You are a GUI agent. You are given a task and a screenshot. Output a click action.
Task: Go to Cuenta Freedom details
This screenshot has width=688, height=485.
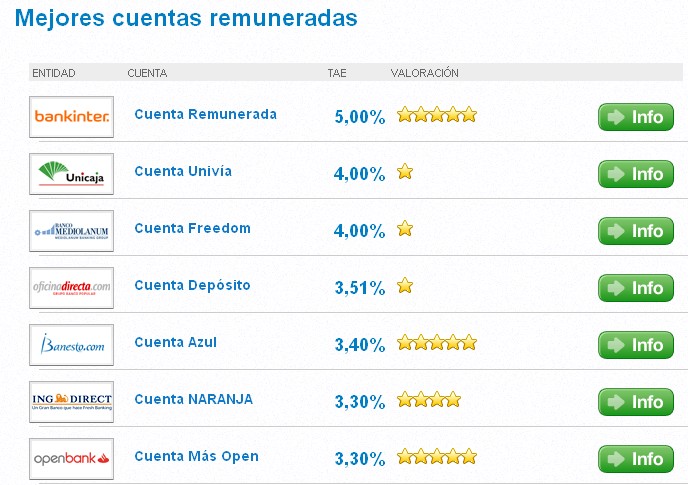(192, 228)
